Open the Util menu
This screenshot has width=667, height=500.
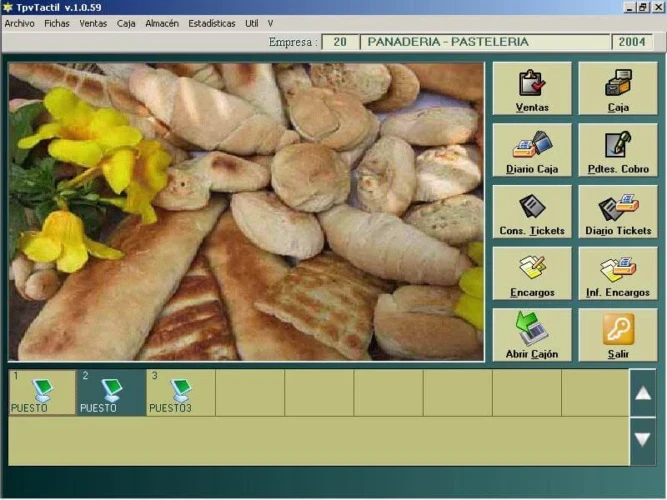(x=251, y=23)
